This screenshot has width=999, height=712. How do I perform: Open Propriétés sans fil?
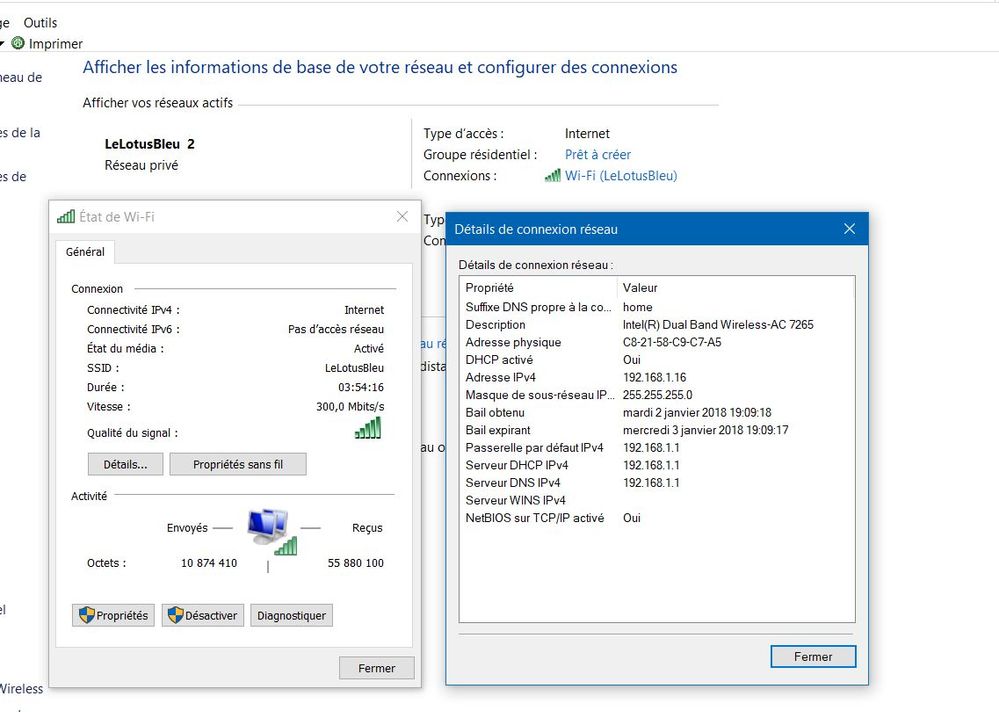[238, 465]
